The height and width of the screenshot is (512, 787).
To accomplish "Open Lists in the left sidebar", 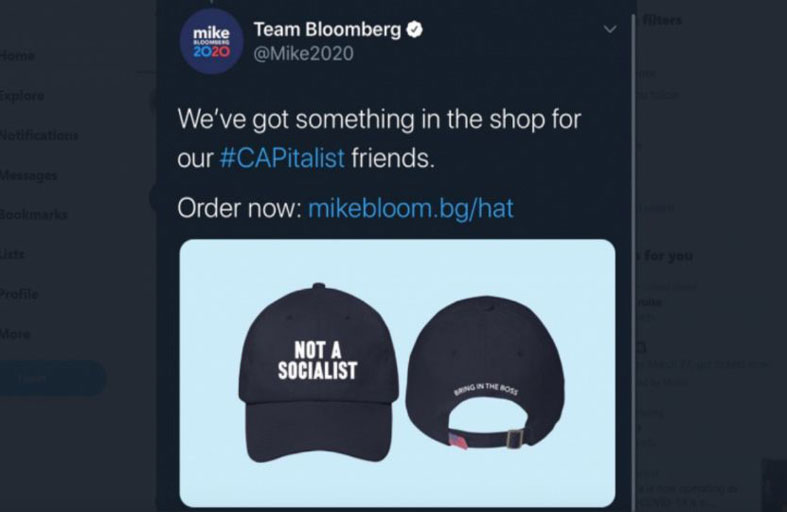I will click(x=13, y=254).
